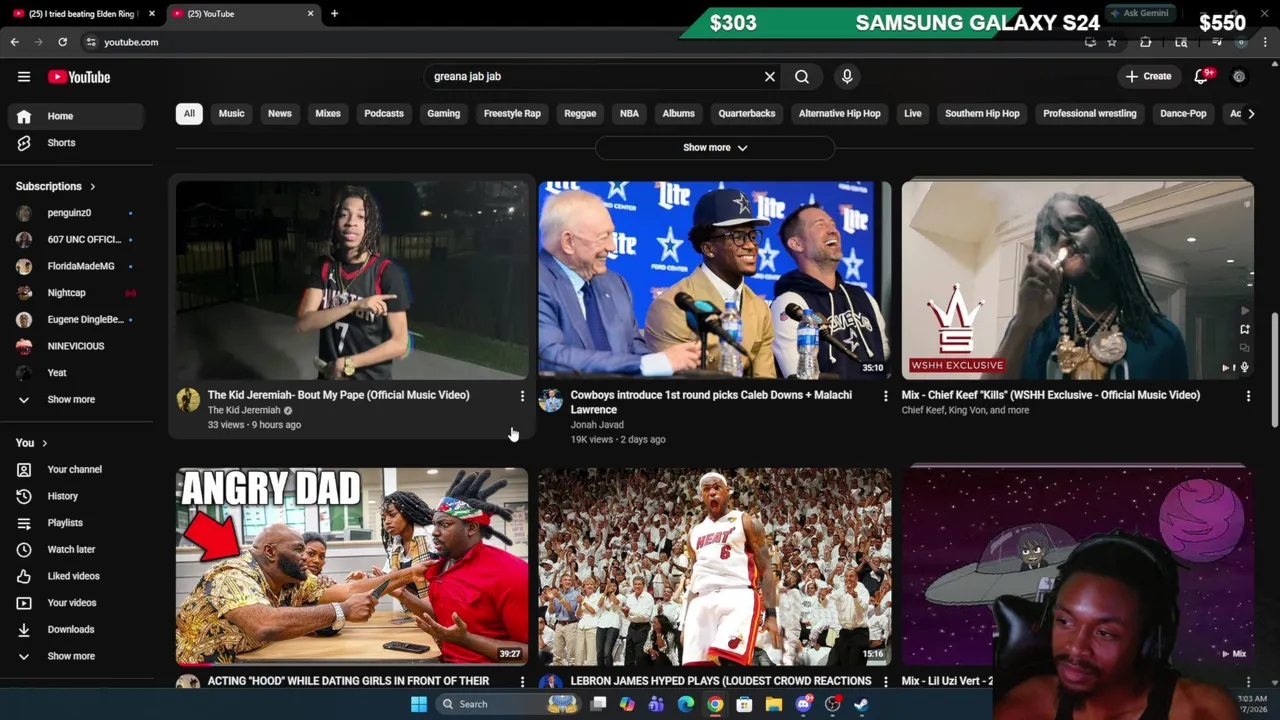Select the All filter chip

[189, 114]
